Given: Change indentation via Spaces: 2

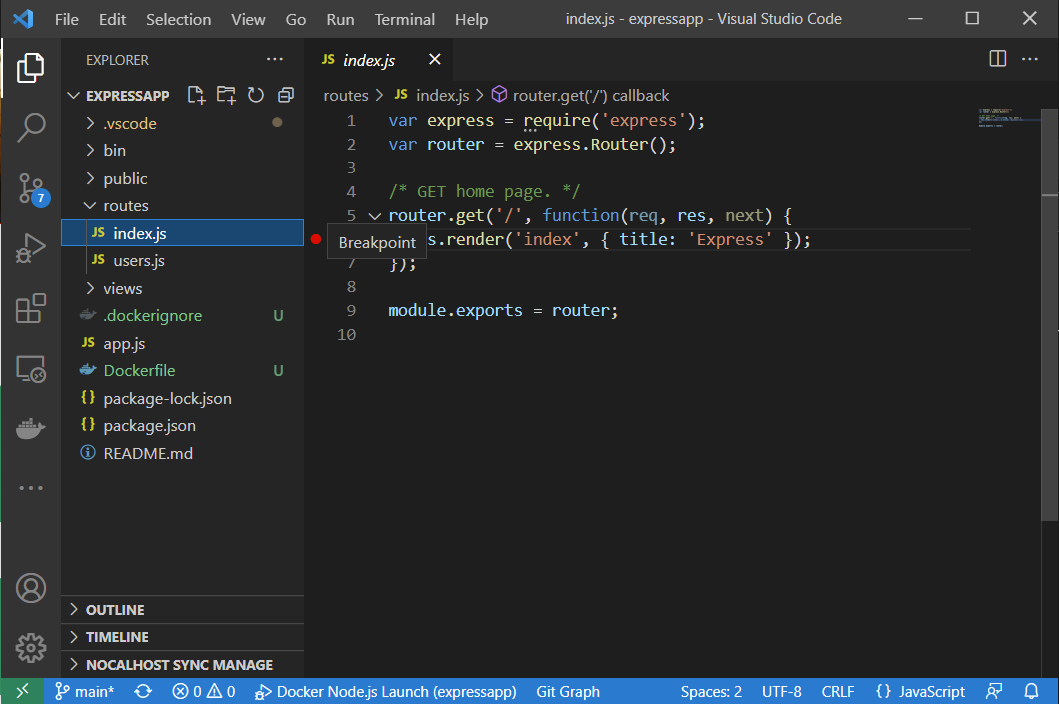Looking at the screenshot, I should click(x=711, y=691).
